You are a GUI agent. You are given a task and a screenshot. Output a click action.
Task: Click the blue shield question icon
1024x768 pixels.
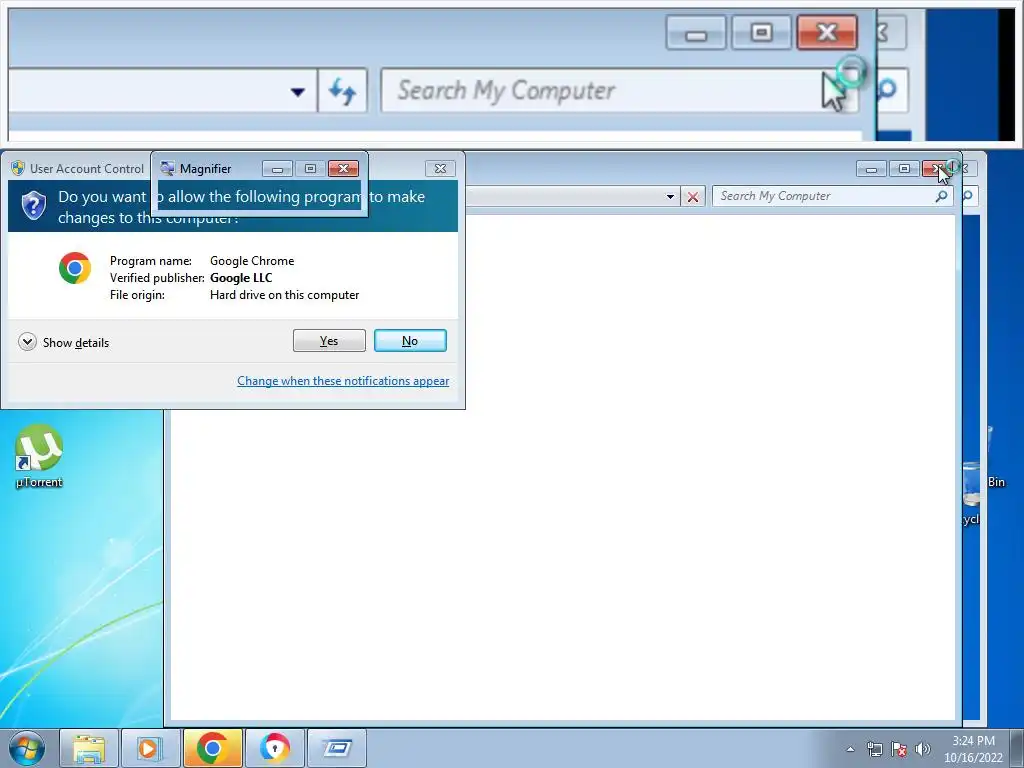(x=33, y=206)
